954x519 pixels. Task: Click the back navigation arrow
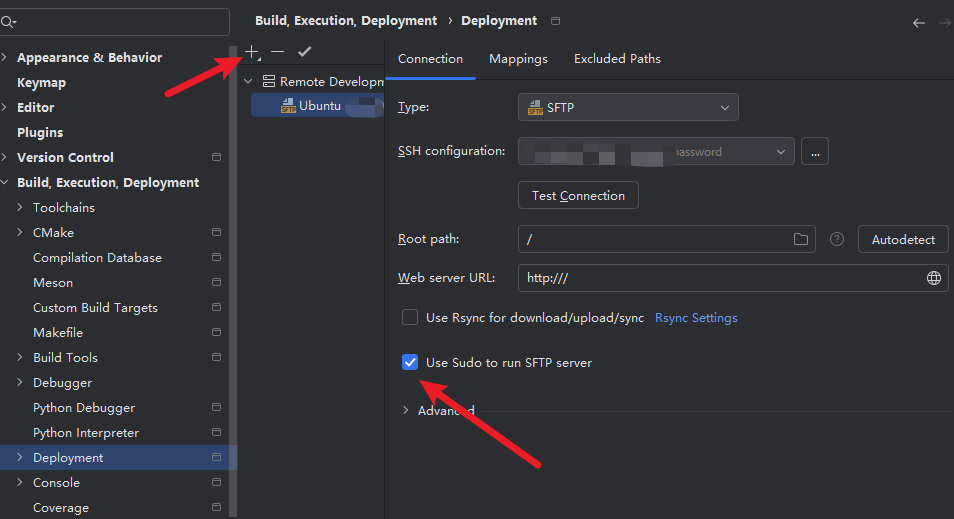(919, 22)
